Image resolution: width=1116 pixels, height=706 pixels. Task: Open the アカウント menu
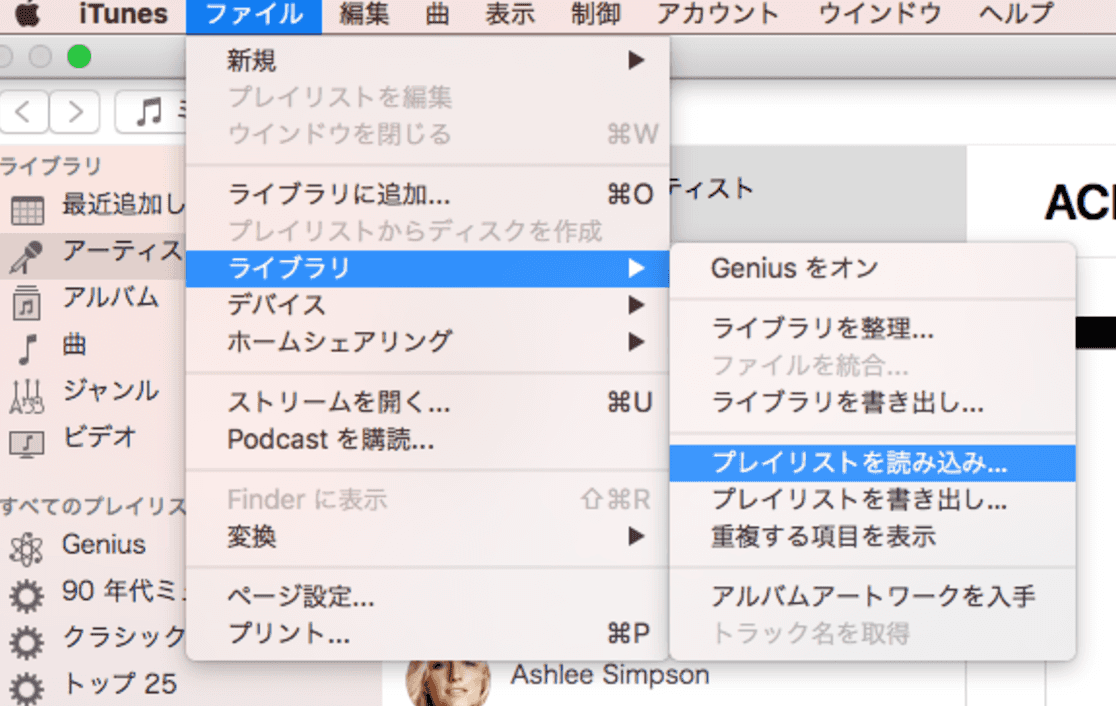717,14
